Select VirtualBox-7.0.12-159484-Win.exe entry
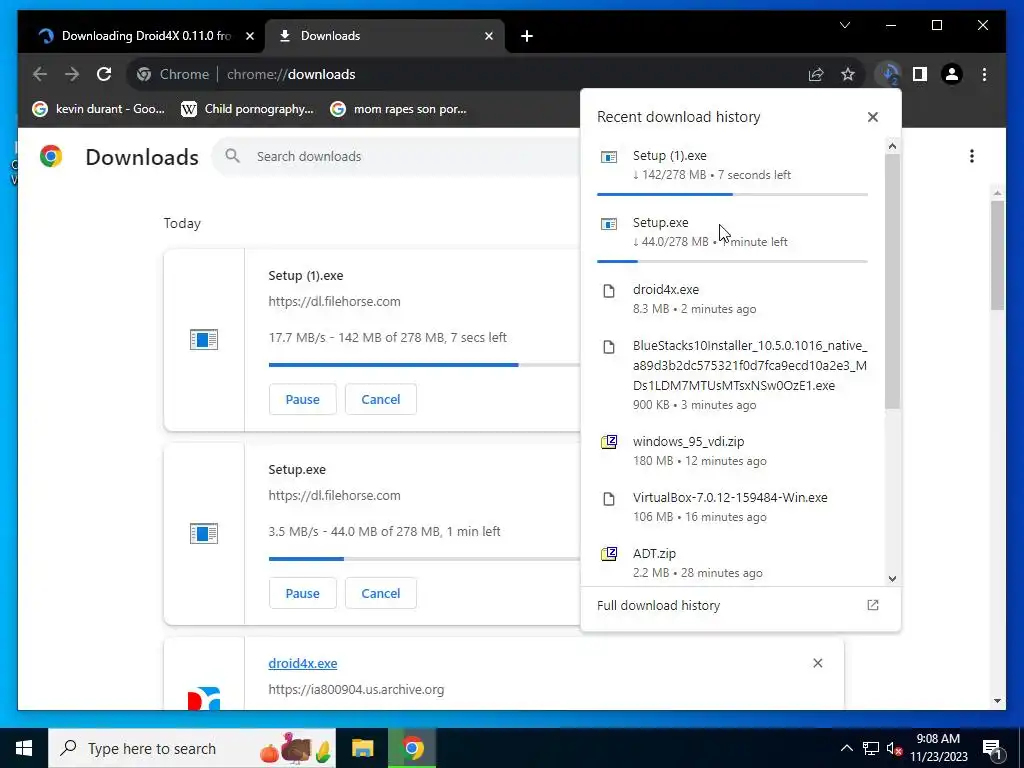 pyautogui.click(x=732, y=507)
